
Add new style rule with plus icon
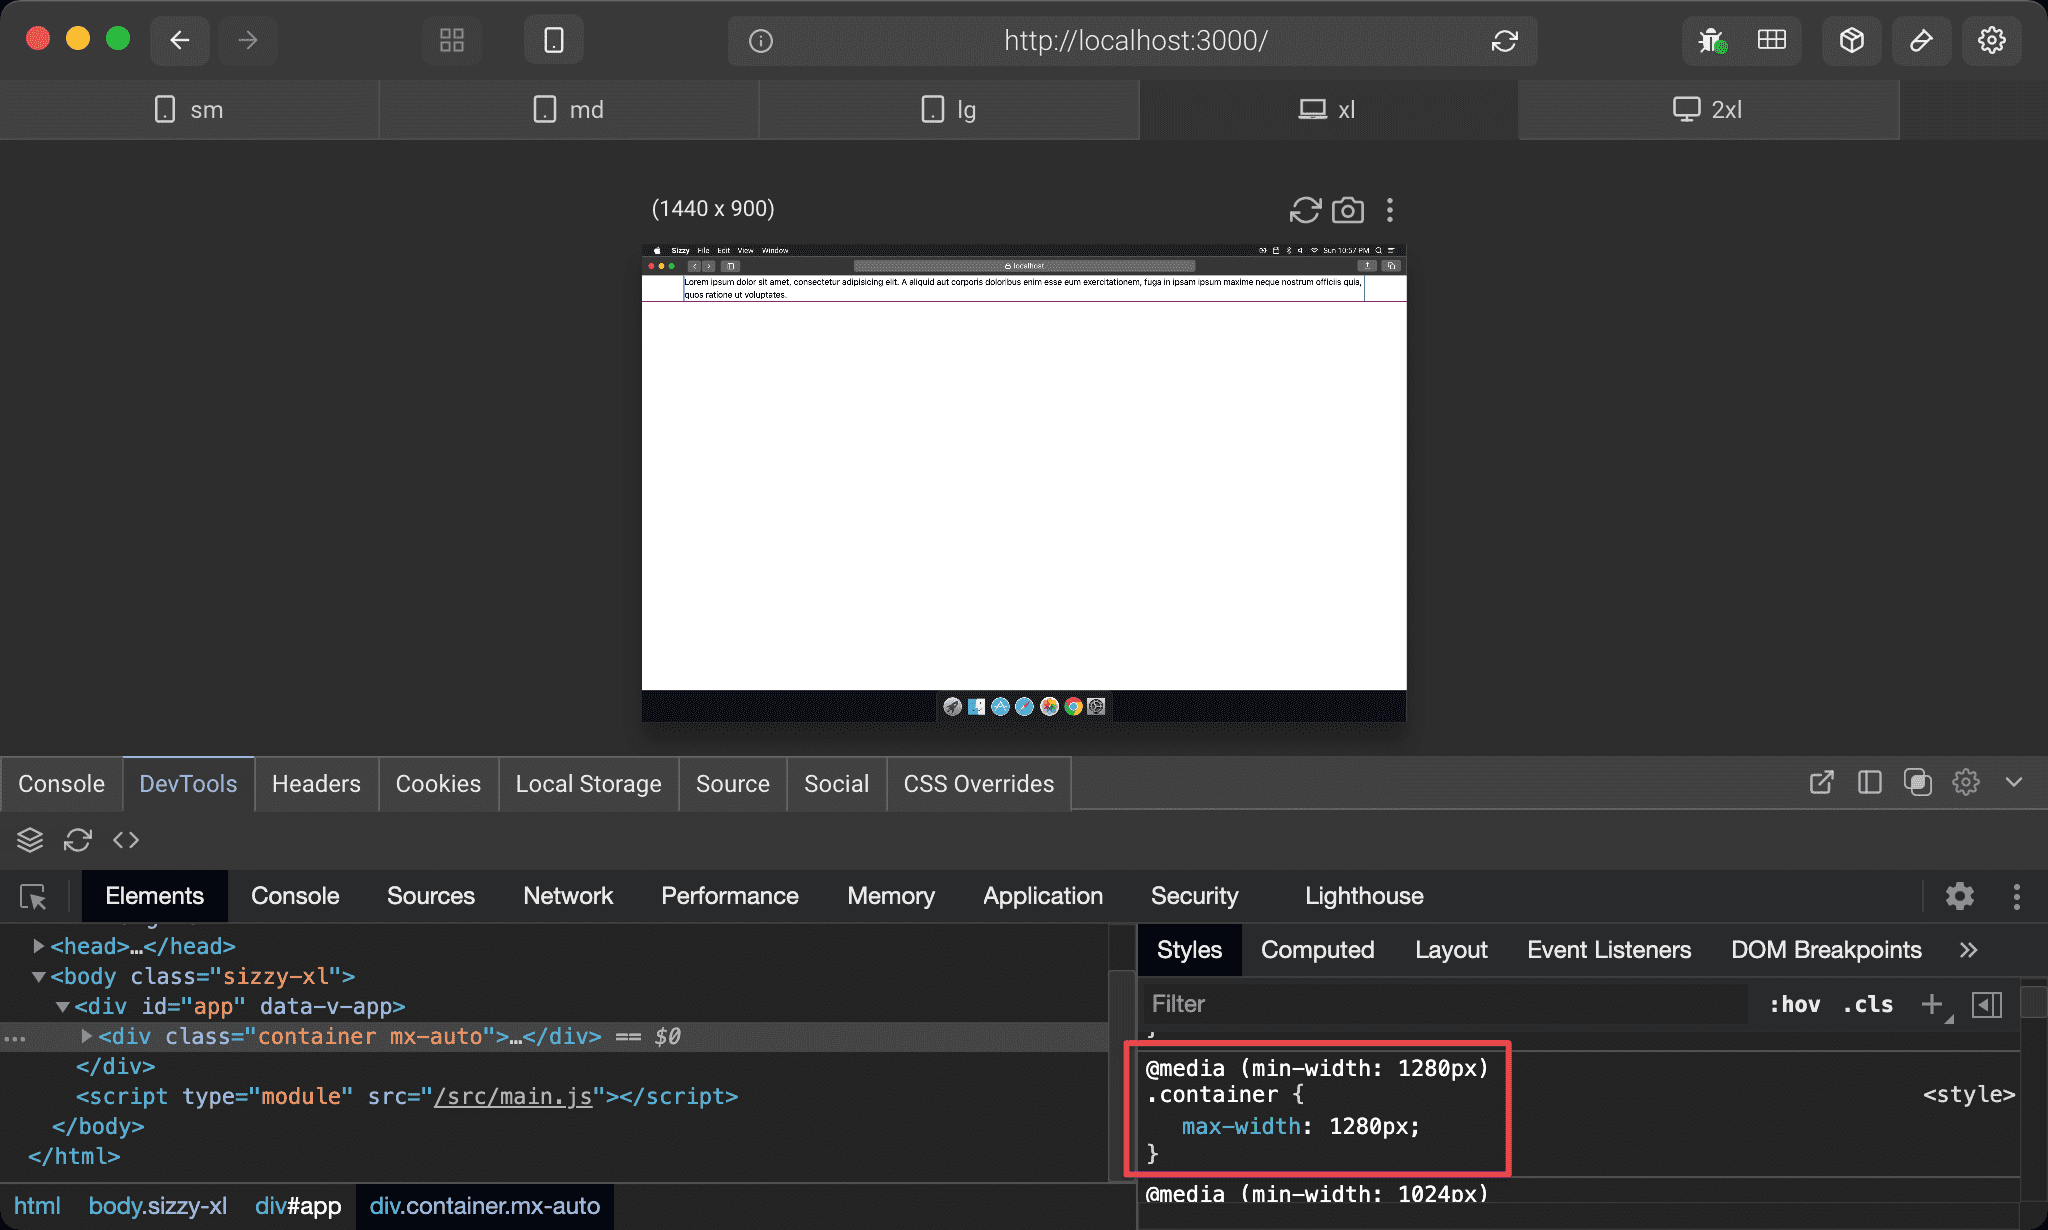coord(1934,1004)
